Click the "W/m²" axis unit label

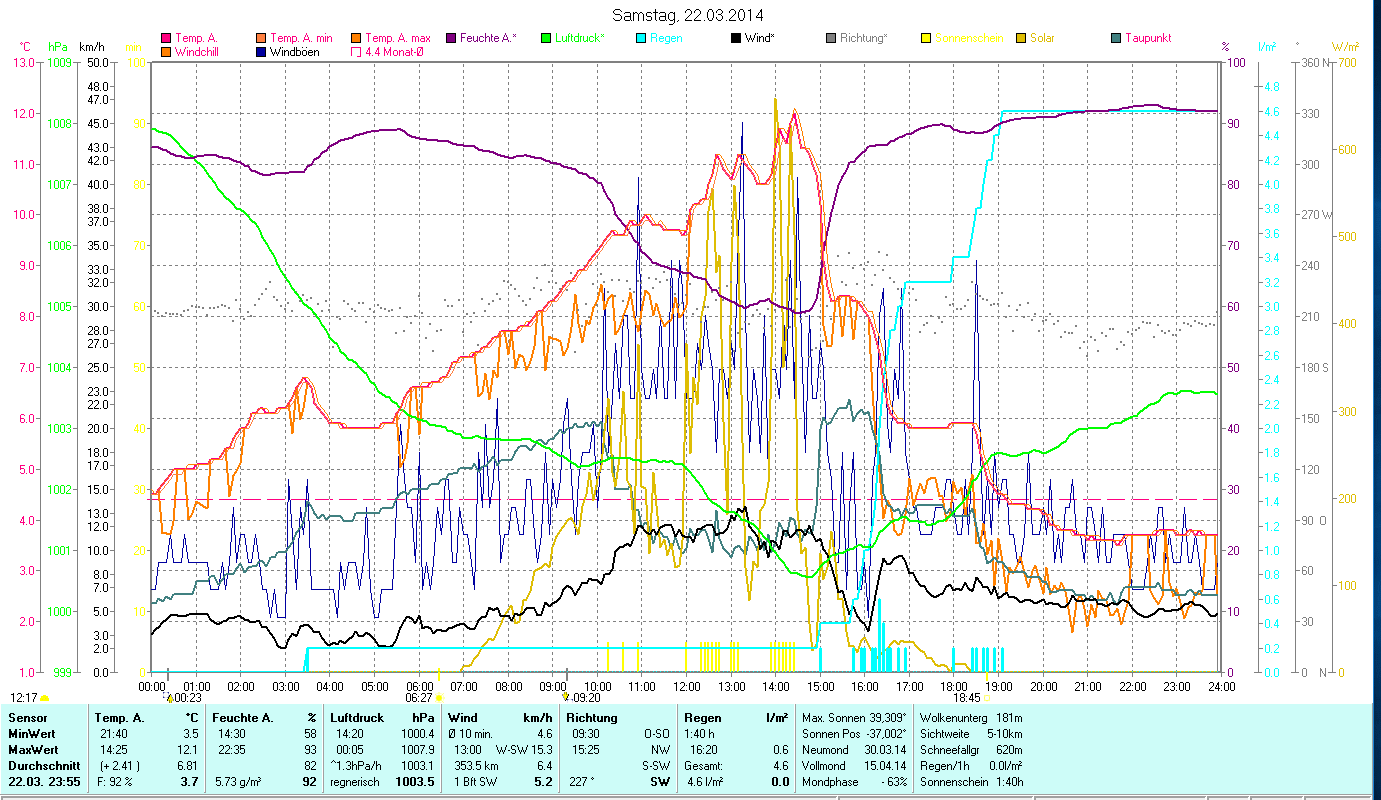click(x=1345, y=47)
